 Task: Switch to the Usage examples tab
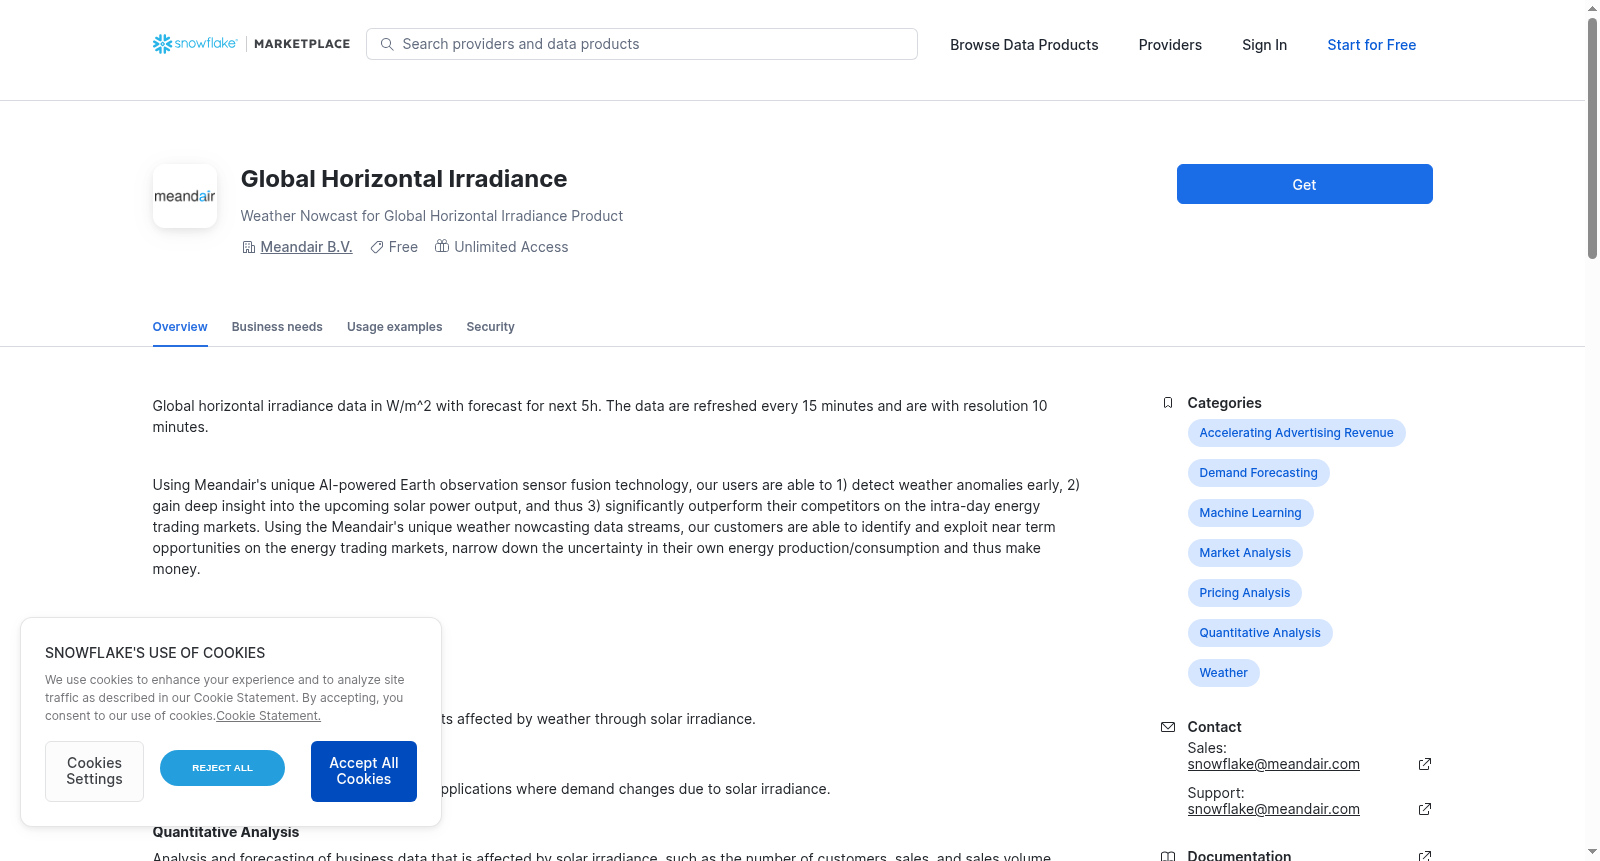click(x=394, y=327)
